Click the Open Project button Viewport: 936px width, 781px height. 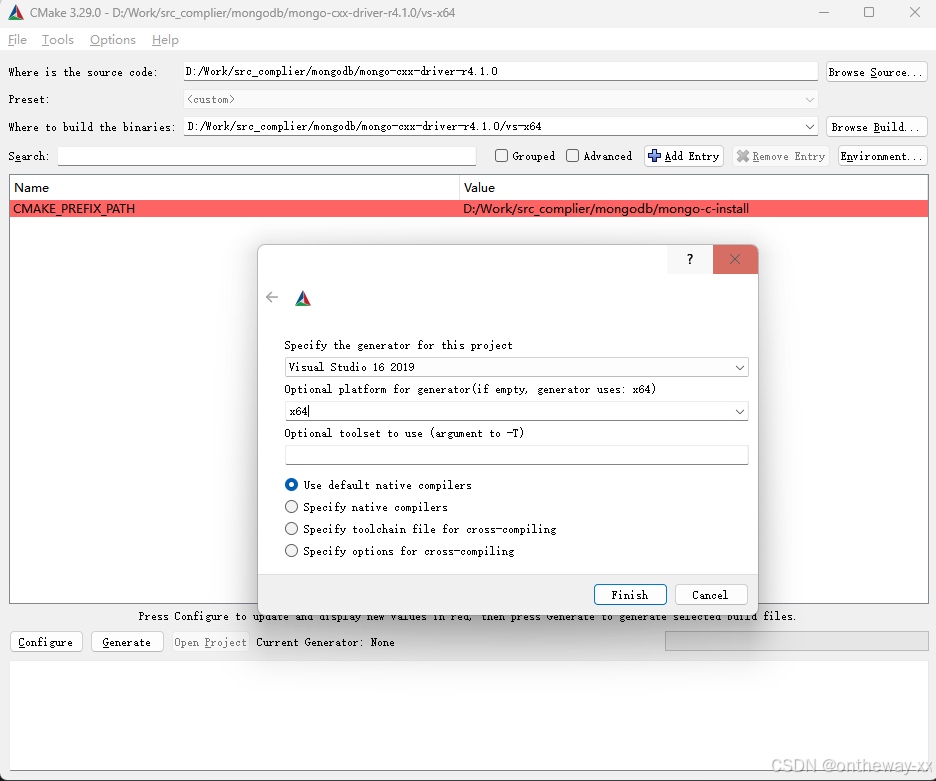tap(210, 642)
